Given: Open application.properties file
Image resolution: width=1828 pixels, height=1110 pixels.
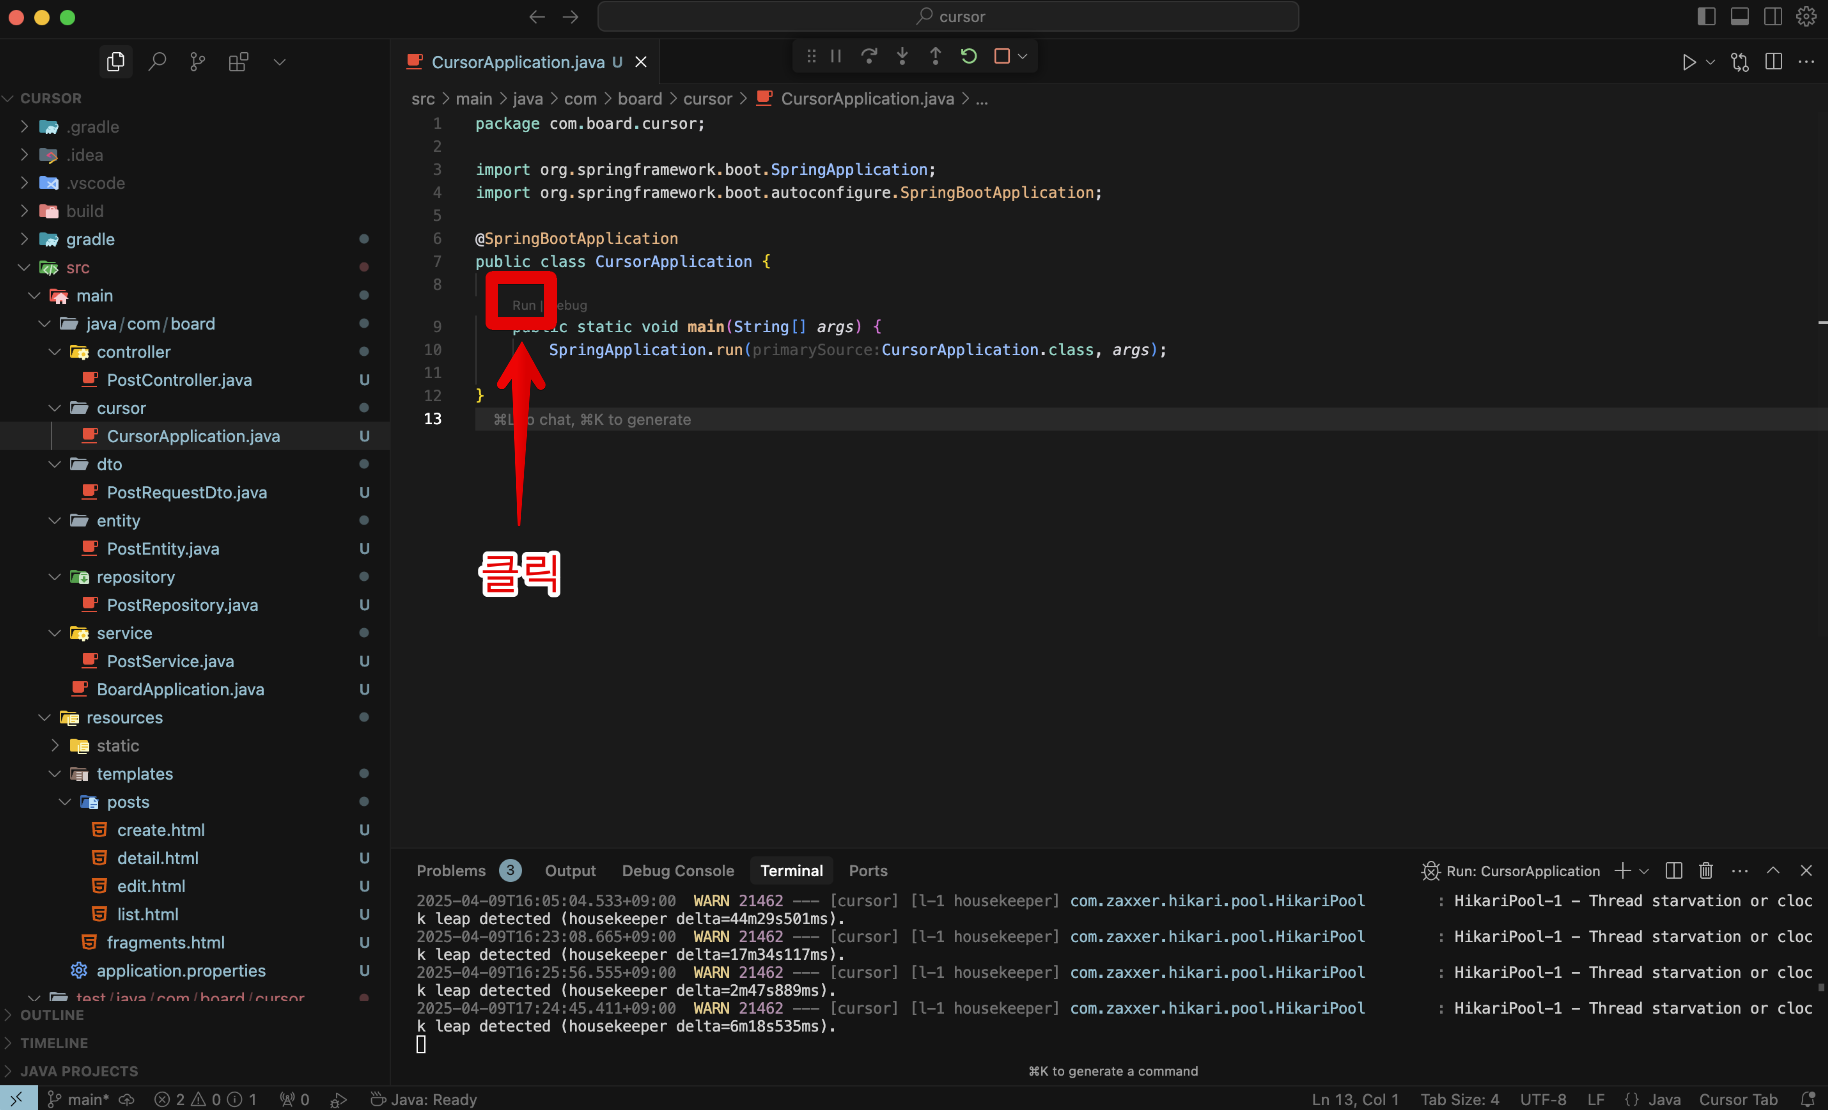Looking at the screenshot, I should click(181, 971).
